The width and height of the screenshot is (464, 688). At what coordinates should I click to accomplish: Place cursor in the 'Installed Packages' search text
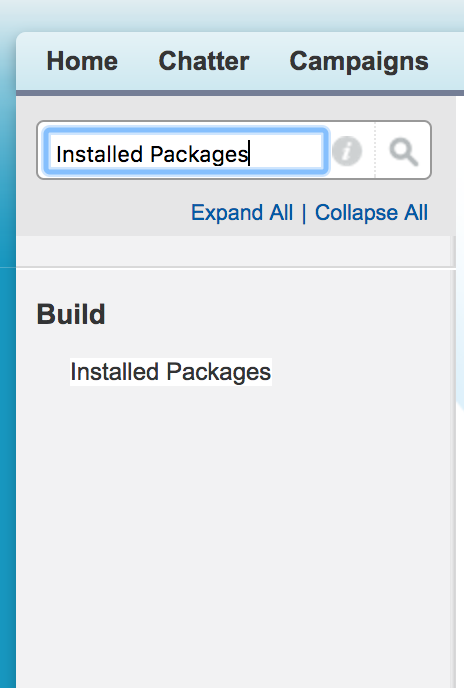[152, 154]
